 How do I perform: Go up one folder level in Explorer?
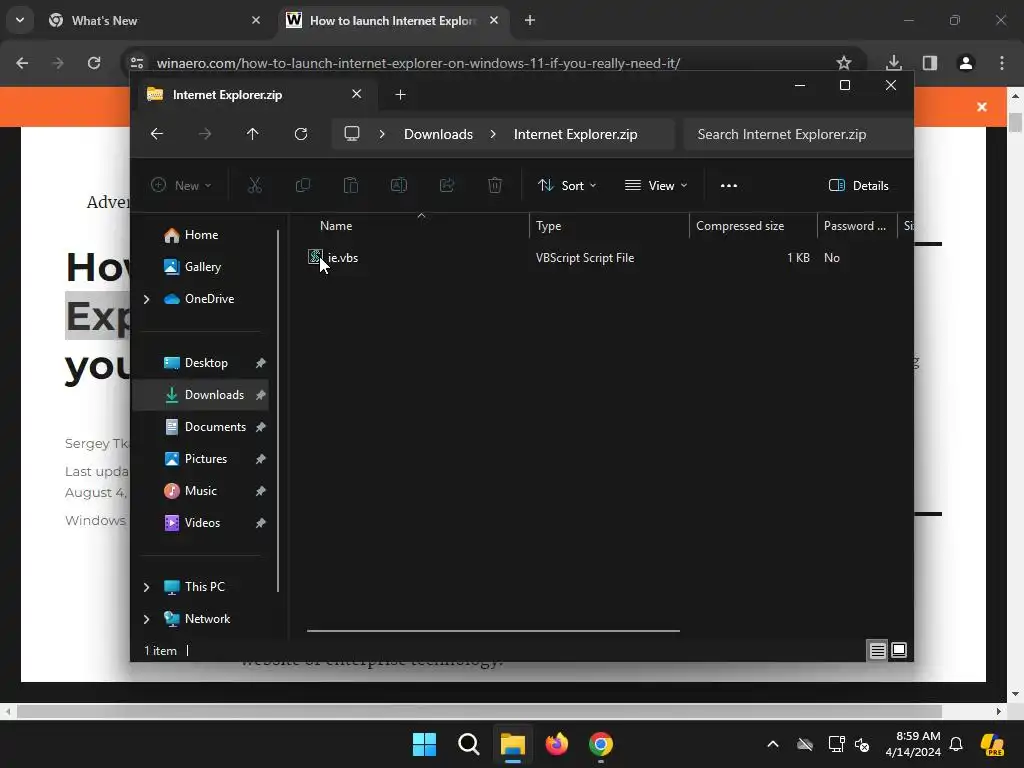point(253,134)
